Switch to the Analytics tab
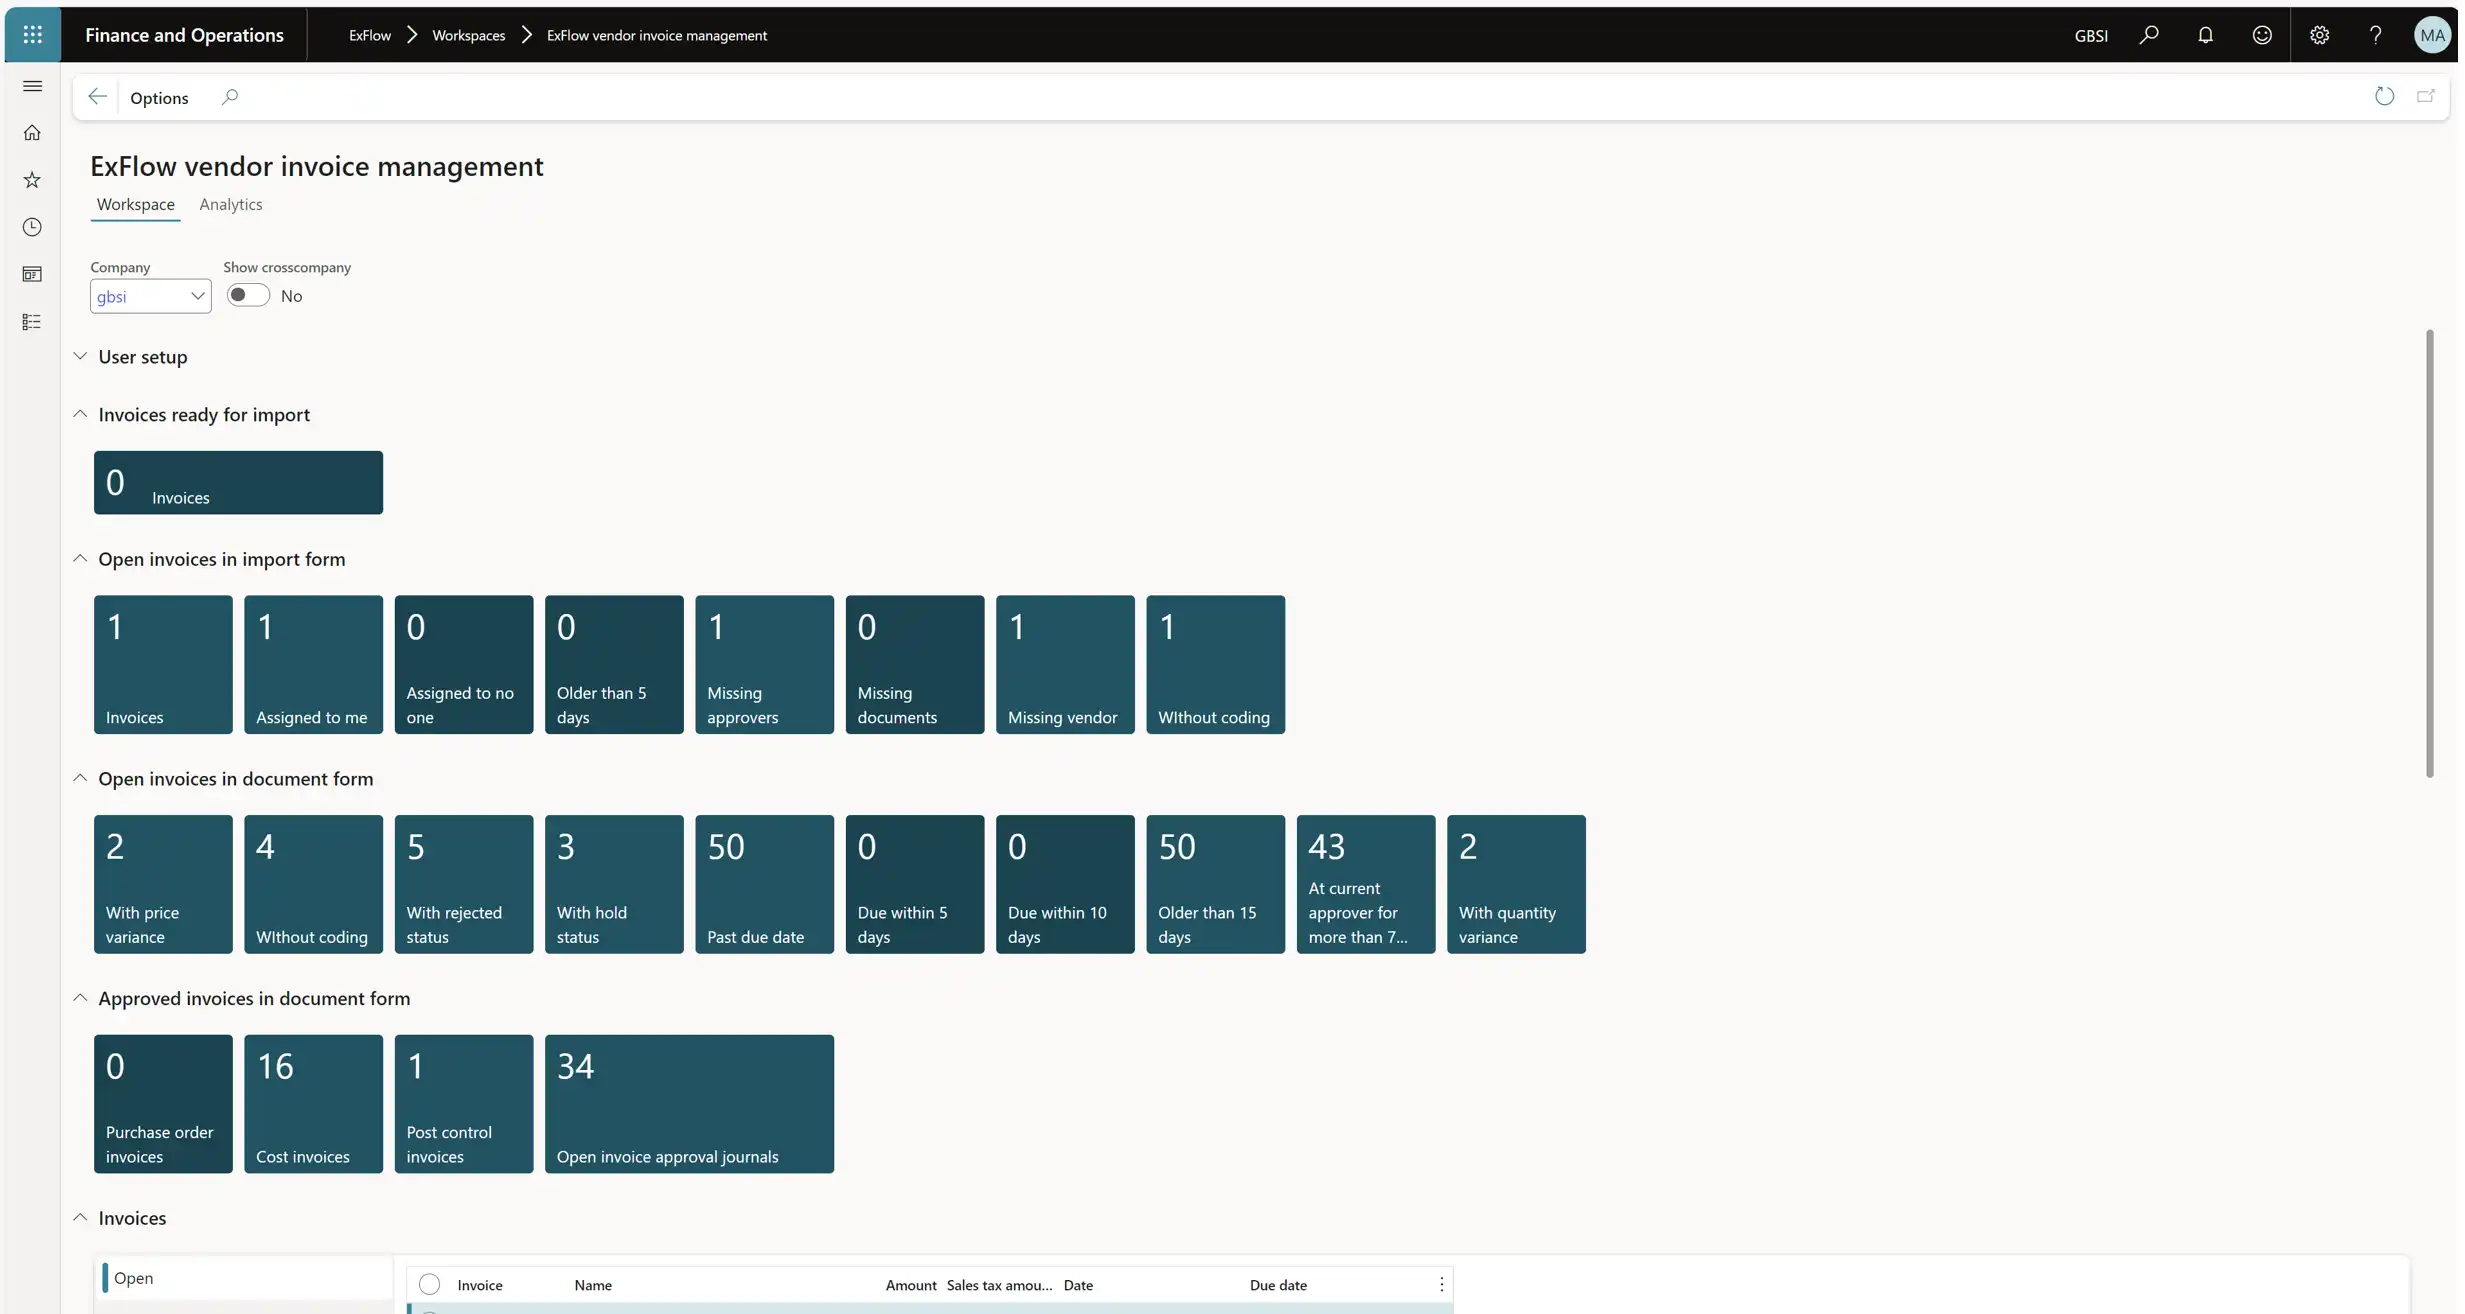The height and width of the screenshot is (1314, 2465). click(x=231, y=204)
